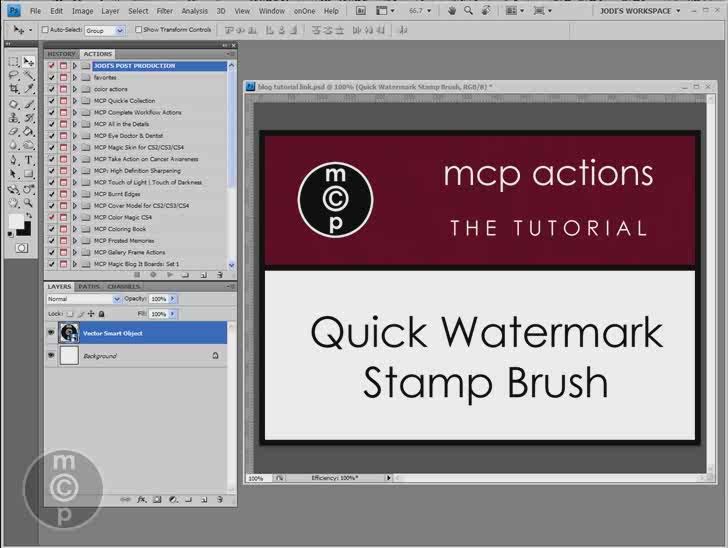Swap foreground and background colors
This screenshot has width=728, height=548.
point(29,216)
